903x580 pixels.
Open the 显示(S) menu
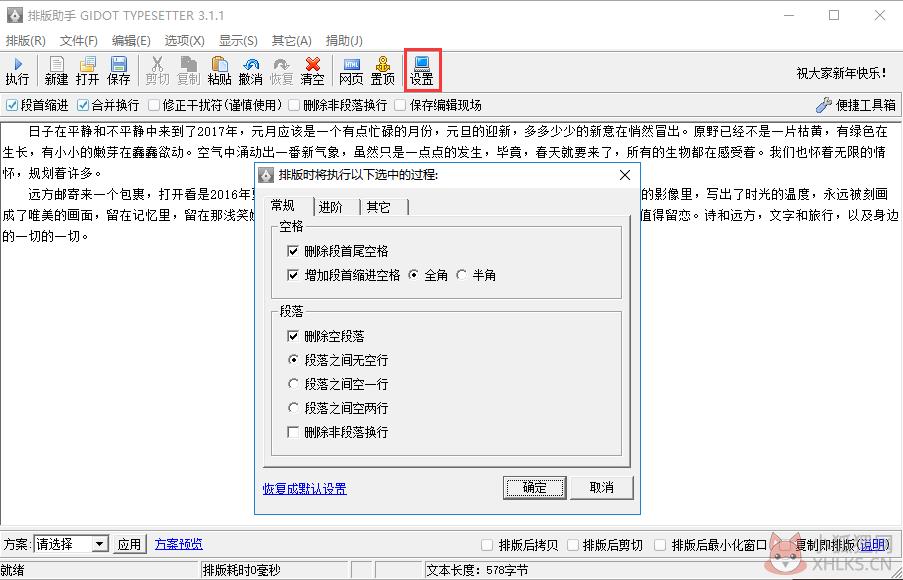238,41
